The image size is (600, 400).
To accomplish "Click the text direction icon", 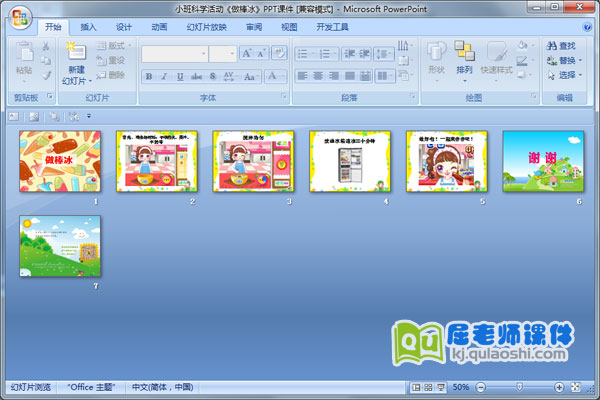I will pyautogui.click(x=405, y=46).
